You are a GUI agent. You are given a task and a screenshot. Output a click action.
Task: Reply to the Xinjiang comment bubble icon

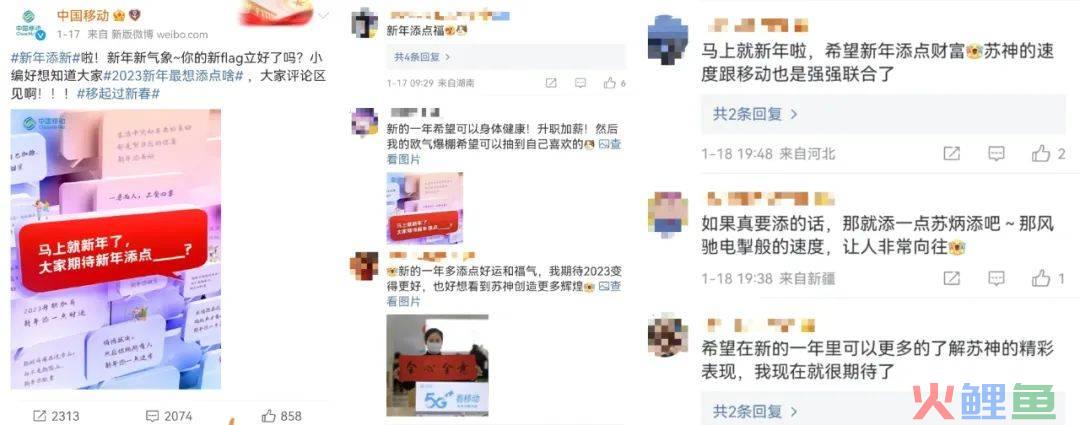996,278
